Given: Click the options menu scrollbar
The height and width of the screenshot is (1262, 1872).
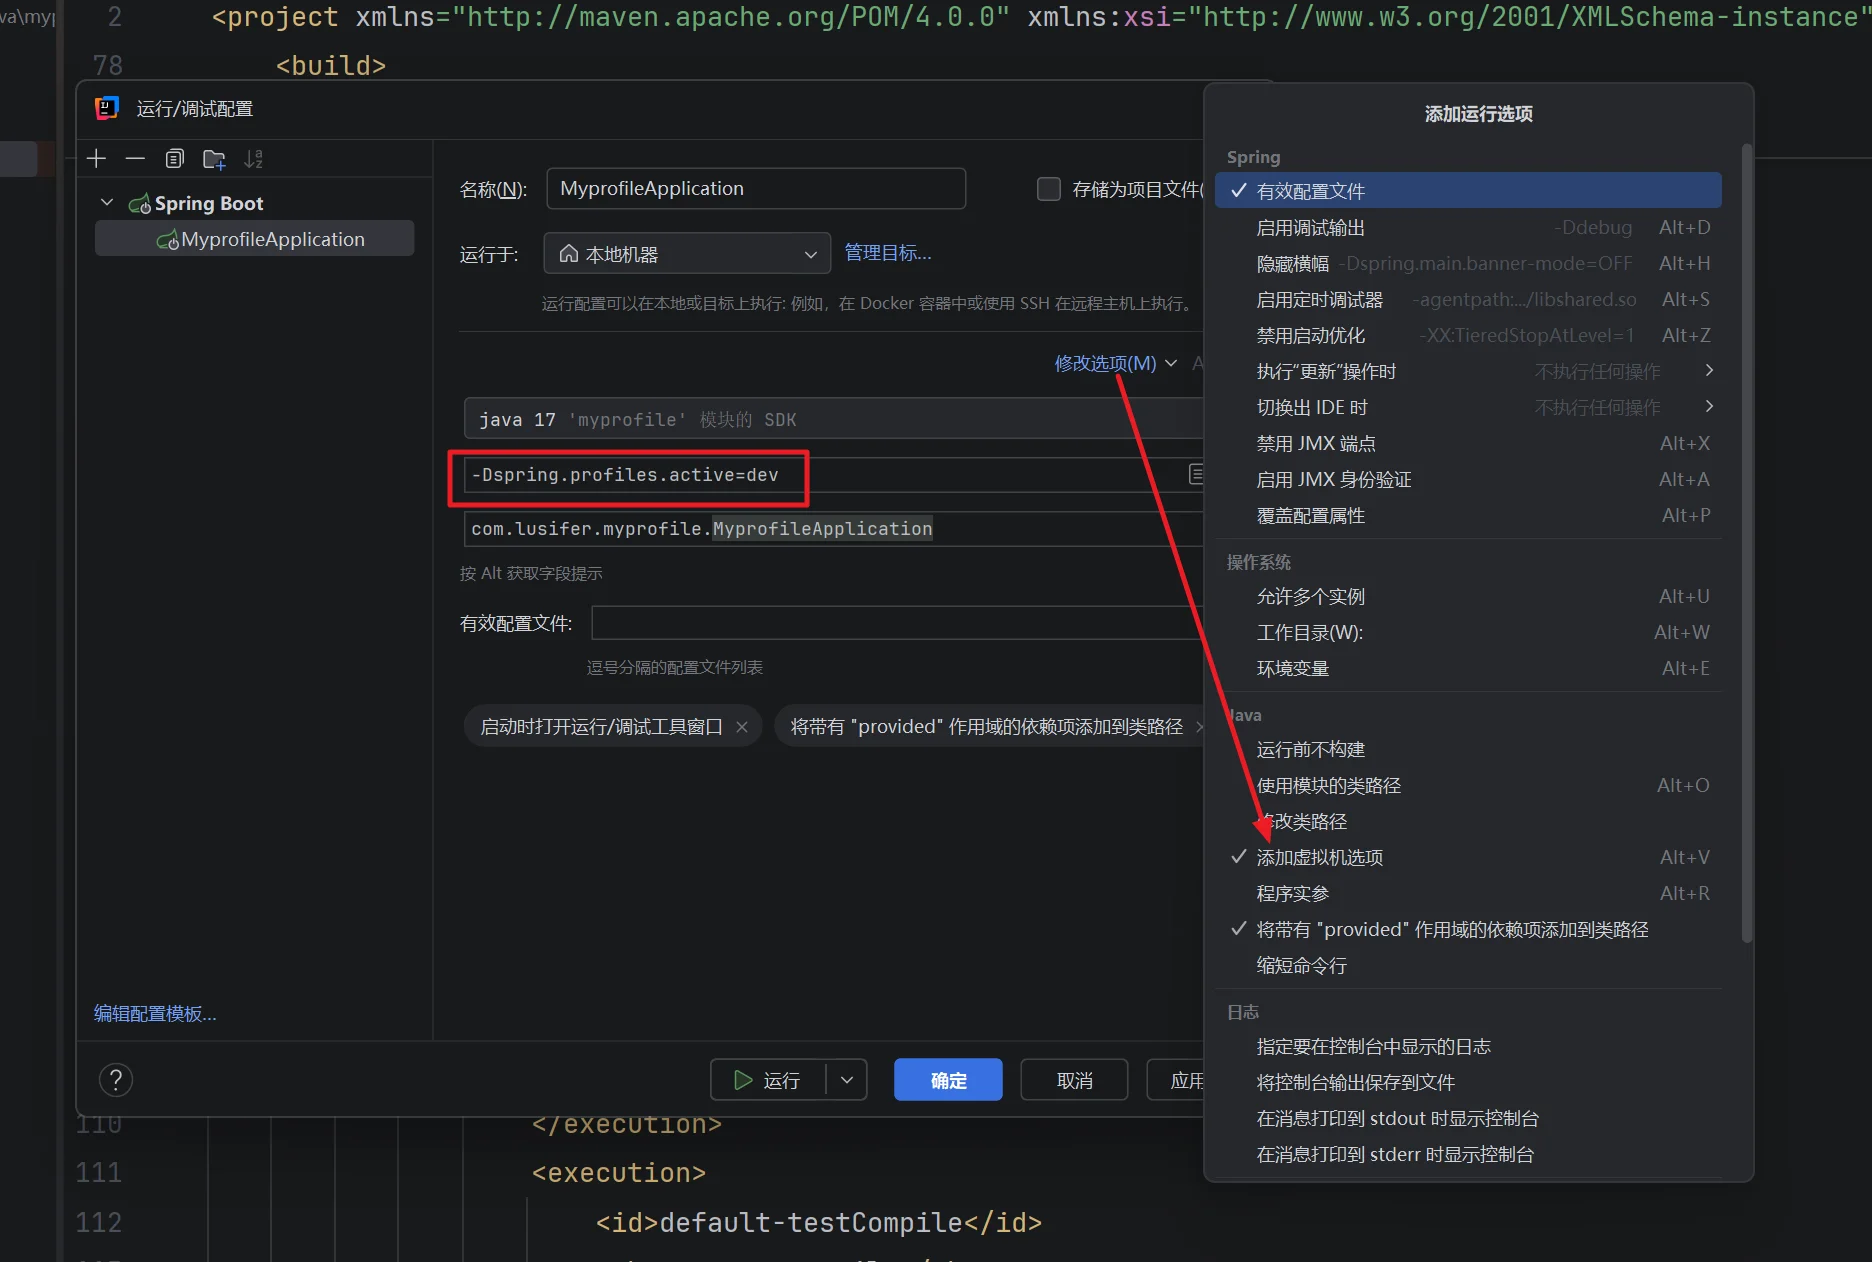Looking at the screenshot, I should [x=1746, y=543].
